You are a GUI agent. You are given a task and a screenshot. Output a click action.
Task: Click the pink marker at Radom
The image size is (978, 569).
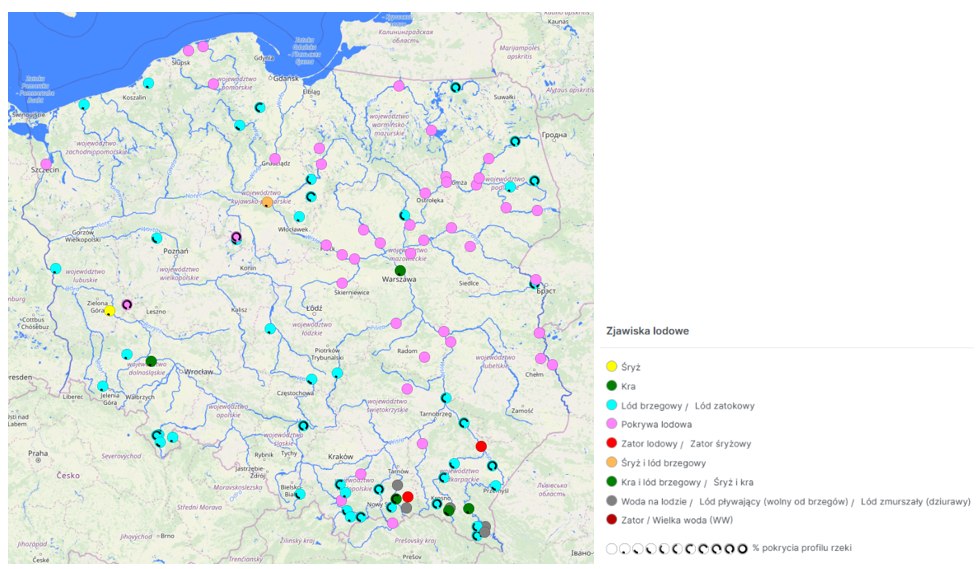click(424, 356)
